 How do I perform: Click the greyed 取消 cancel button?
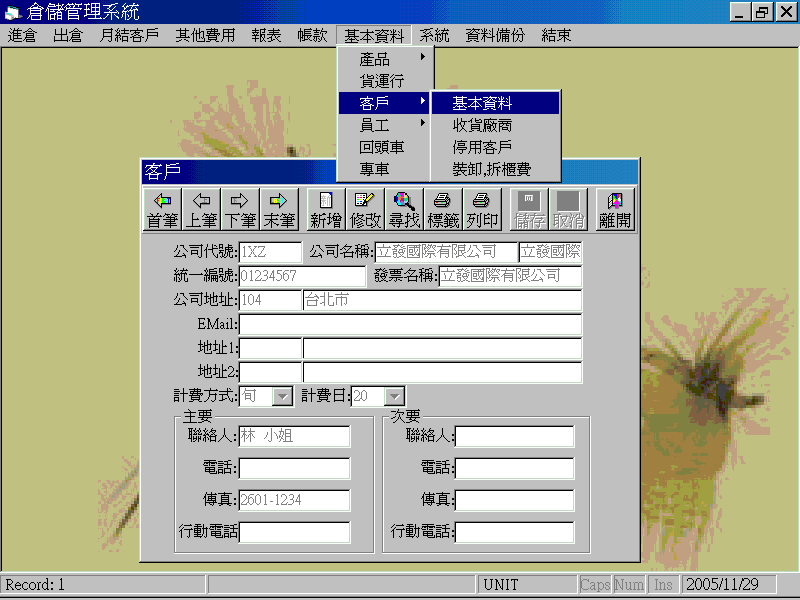pos(568,210)
